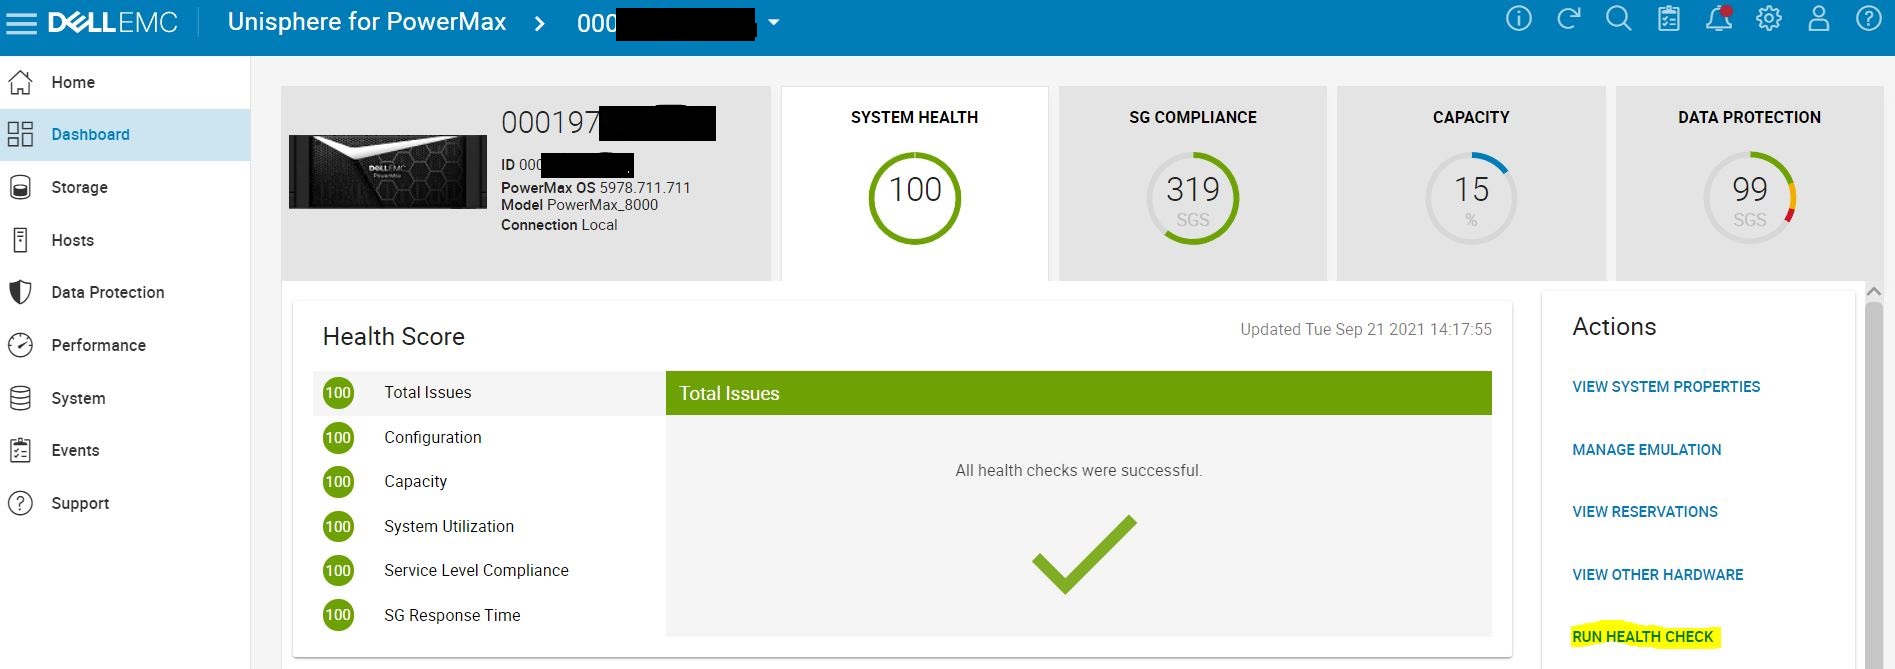Viewport: 1895px width, 669px height.
Task: Select SG Response Time row
Action: click(489, 615)
